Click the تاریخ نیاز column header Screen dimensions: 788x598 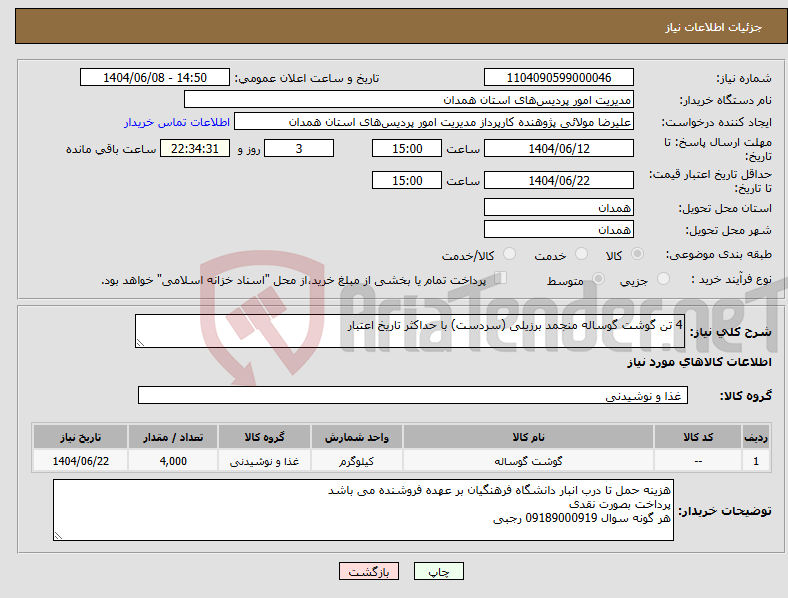80,437
